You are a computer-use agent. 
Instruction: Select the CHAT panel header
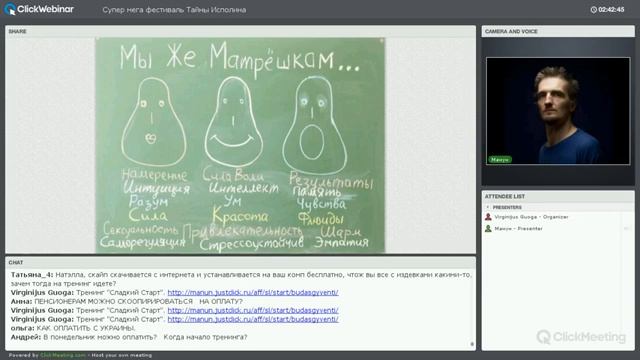click(x=240, y=262)
